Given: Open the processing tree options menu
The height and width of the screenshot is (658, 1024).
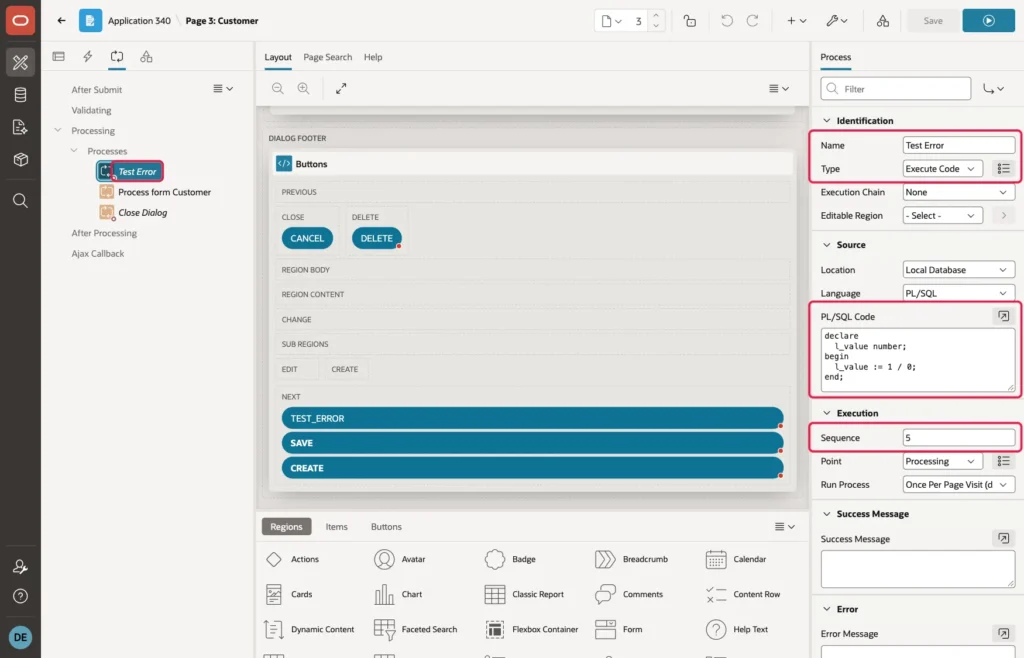Looking at the screenshot, I should [223, 88].
